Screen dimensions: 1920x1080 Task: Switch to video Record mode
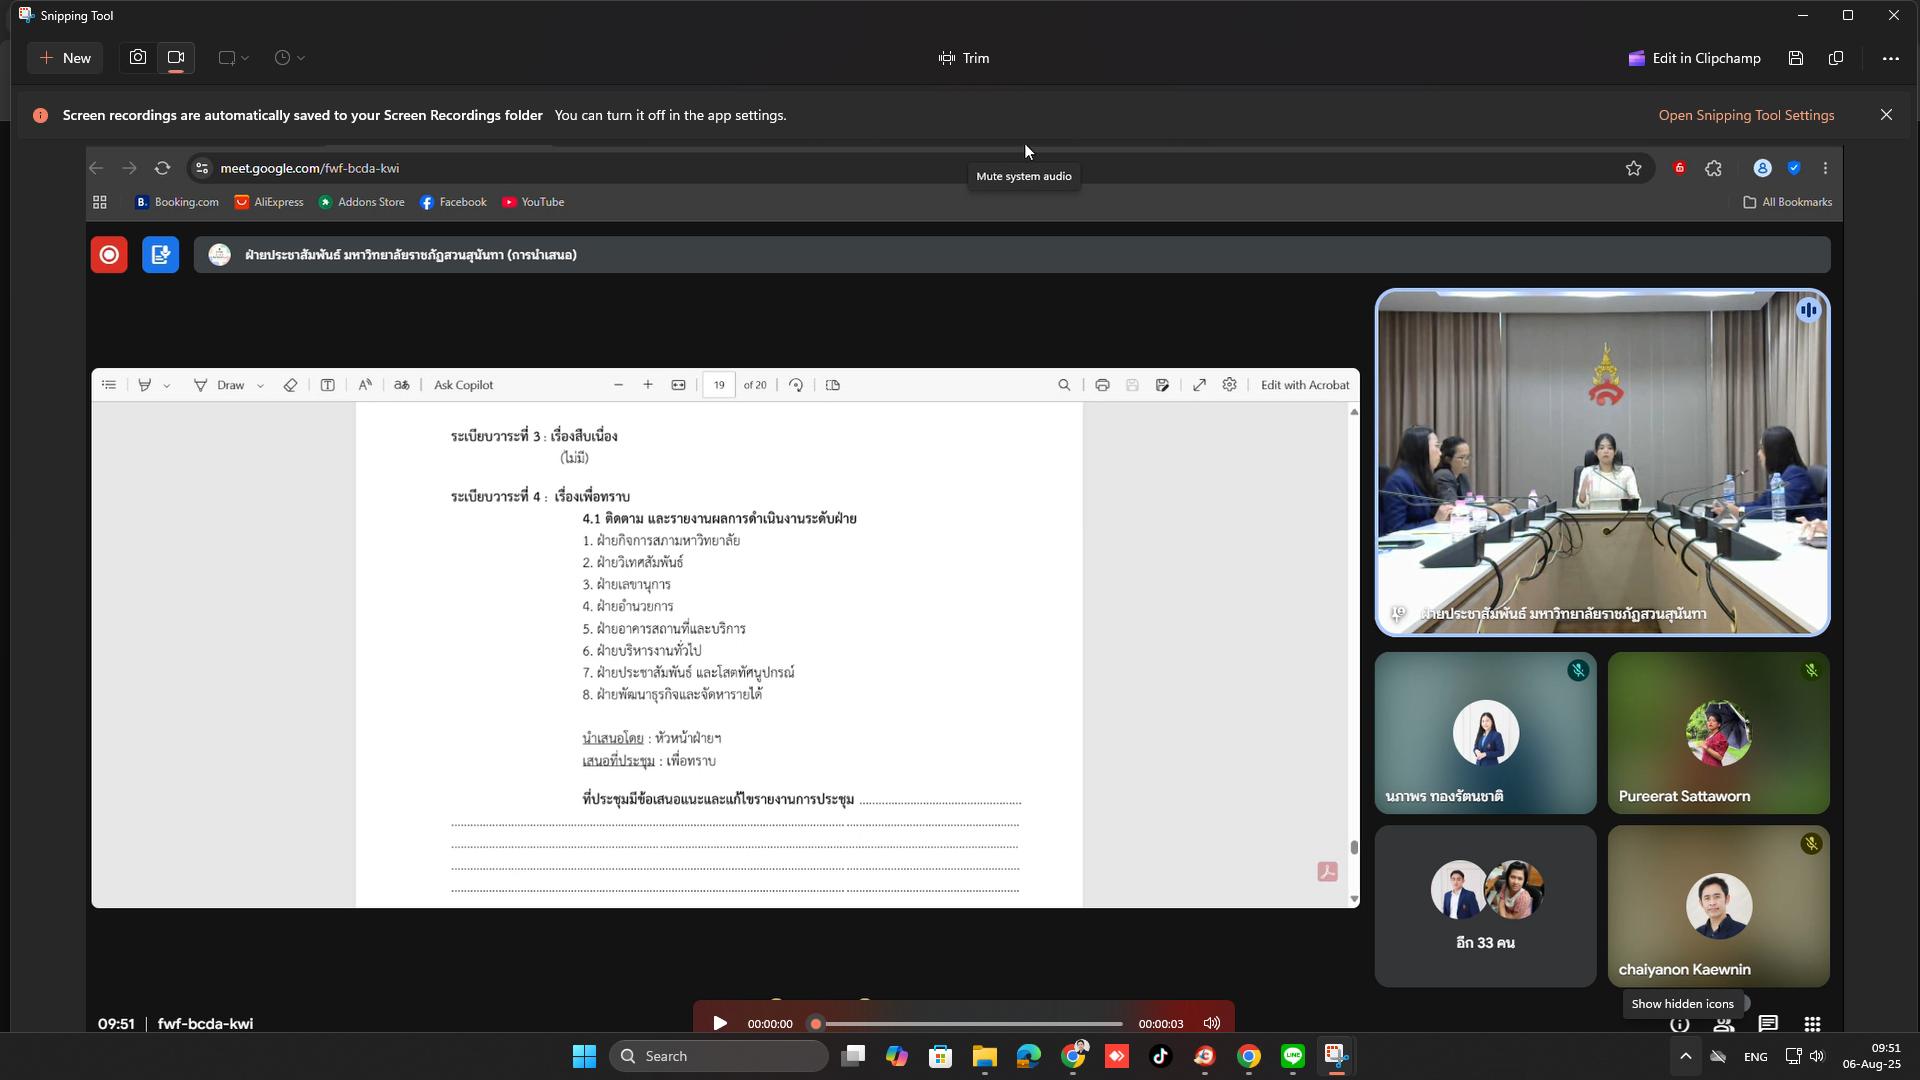176,58
